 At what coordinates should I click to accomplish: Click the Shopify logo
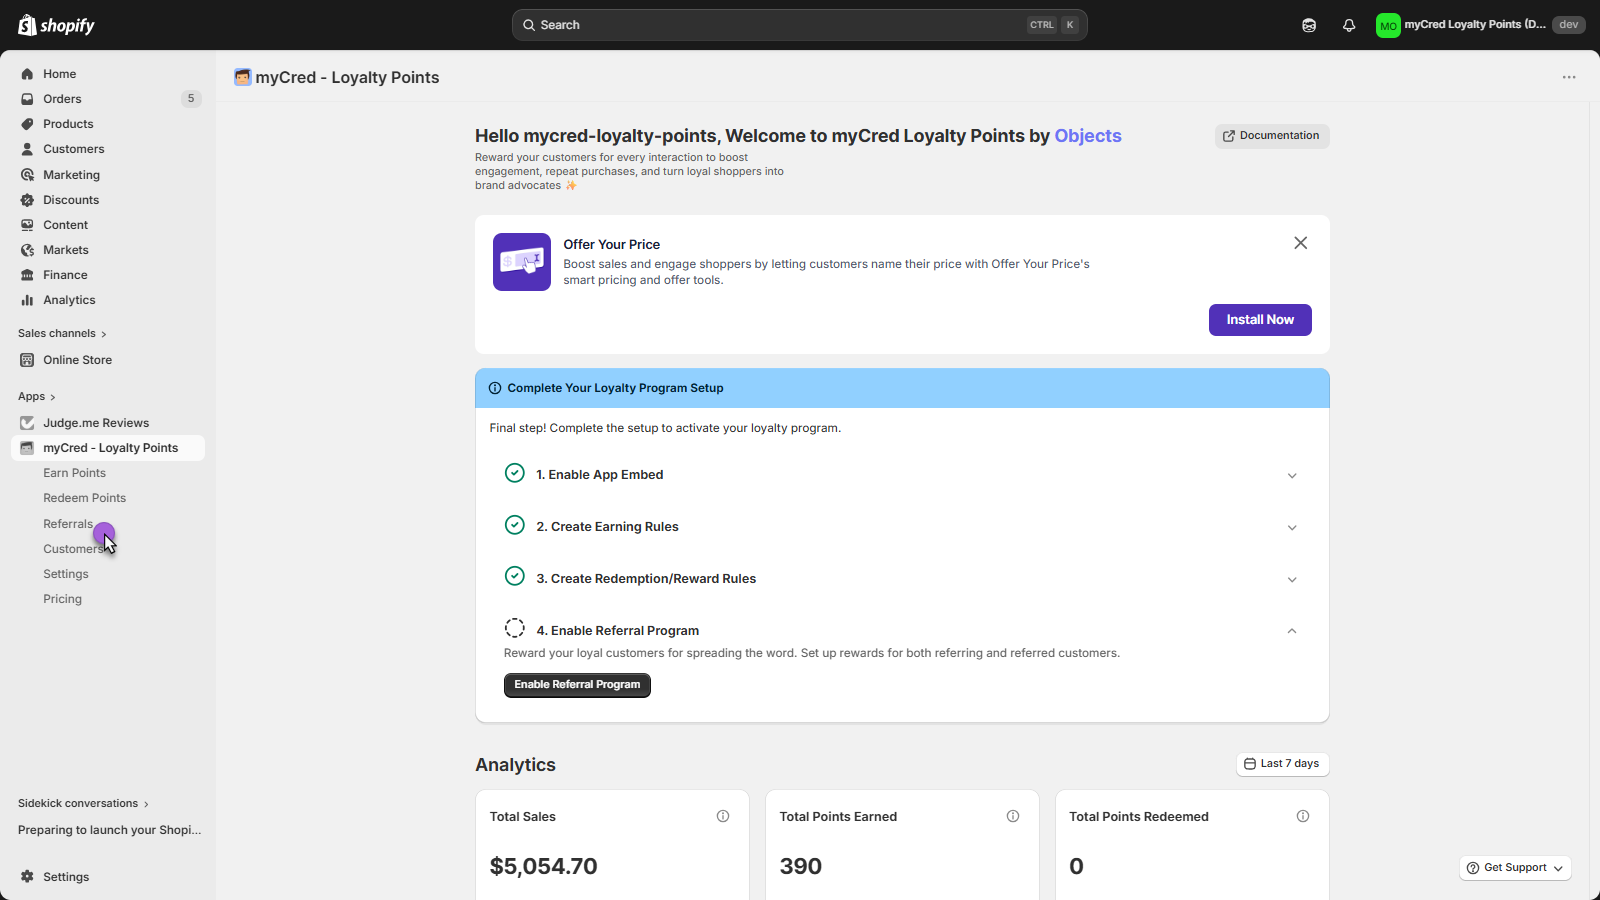pyautogui.click(x=56, y=25)
